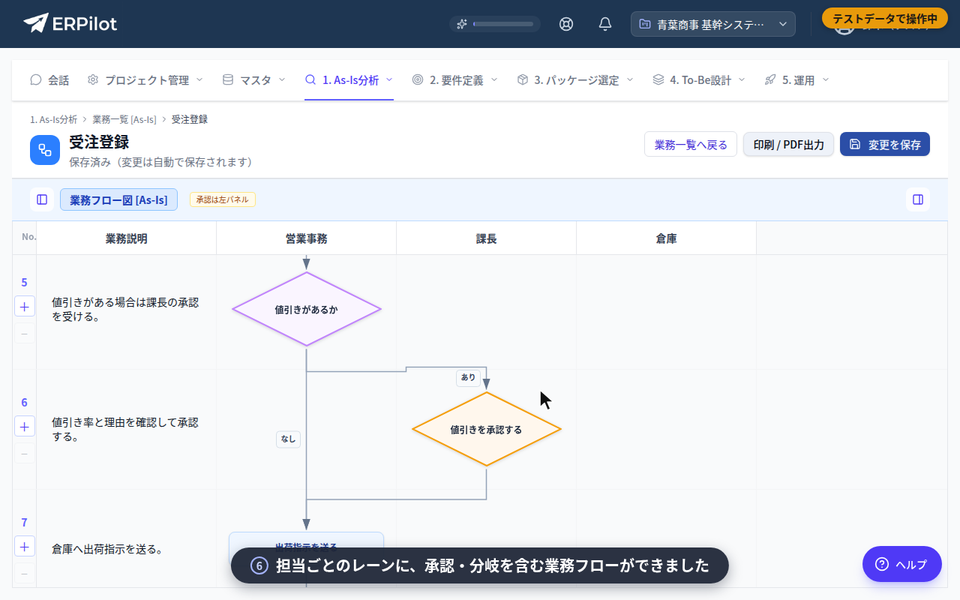This screenshot has height=600, width=960.
Task: Click the あり branch label
Action: pyautogui.click(x=468, y=378)
